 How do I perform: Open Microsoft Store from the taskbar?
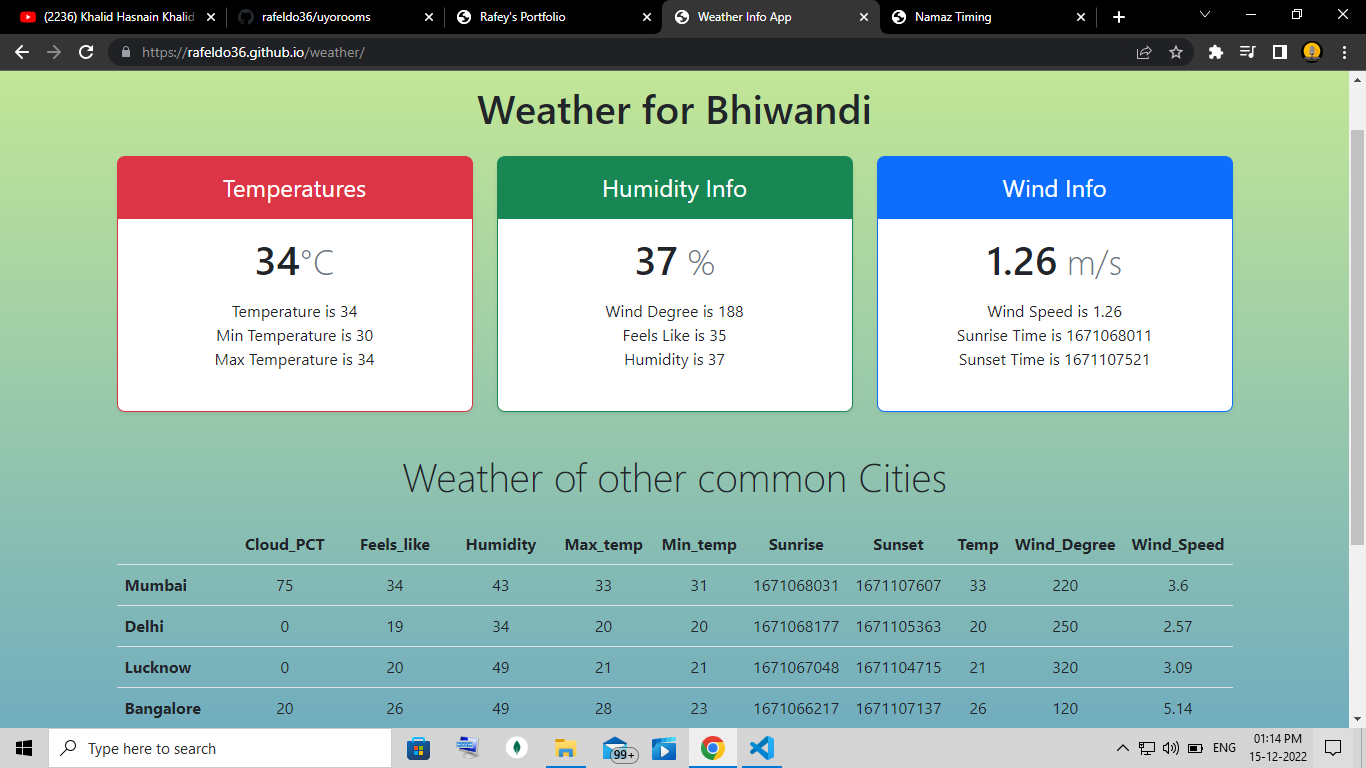click(419, 748)
